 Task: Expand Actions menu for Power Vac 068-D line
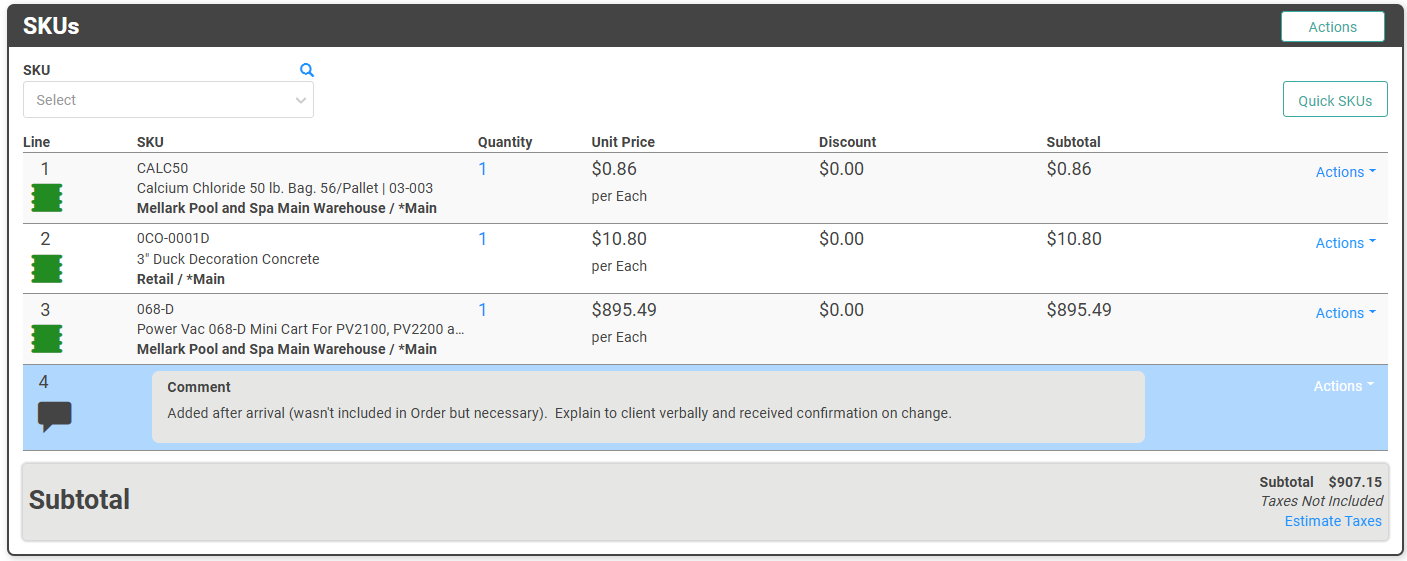(x=1344, y=313)
